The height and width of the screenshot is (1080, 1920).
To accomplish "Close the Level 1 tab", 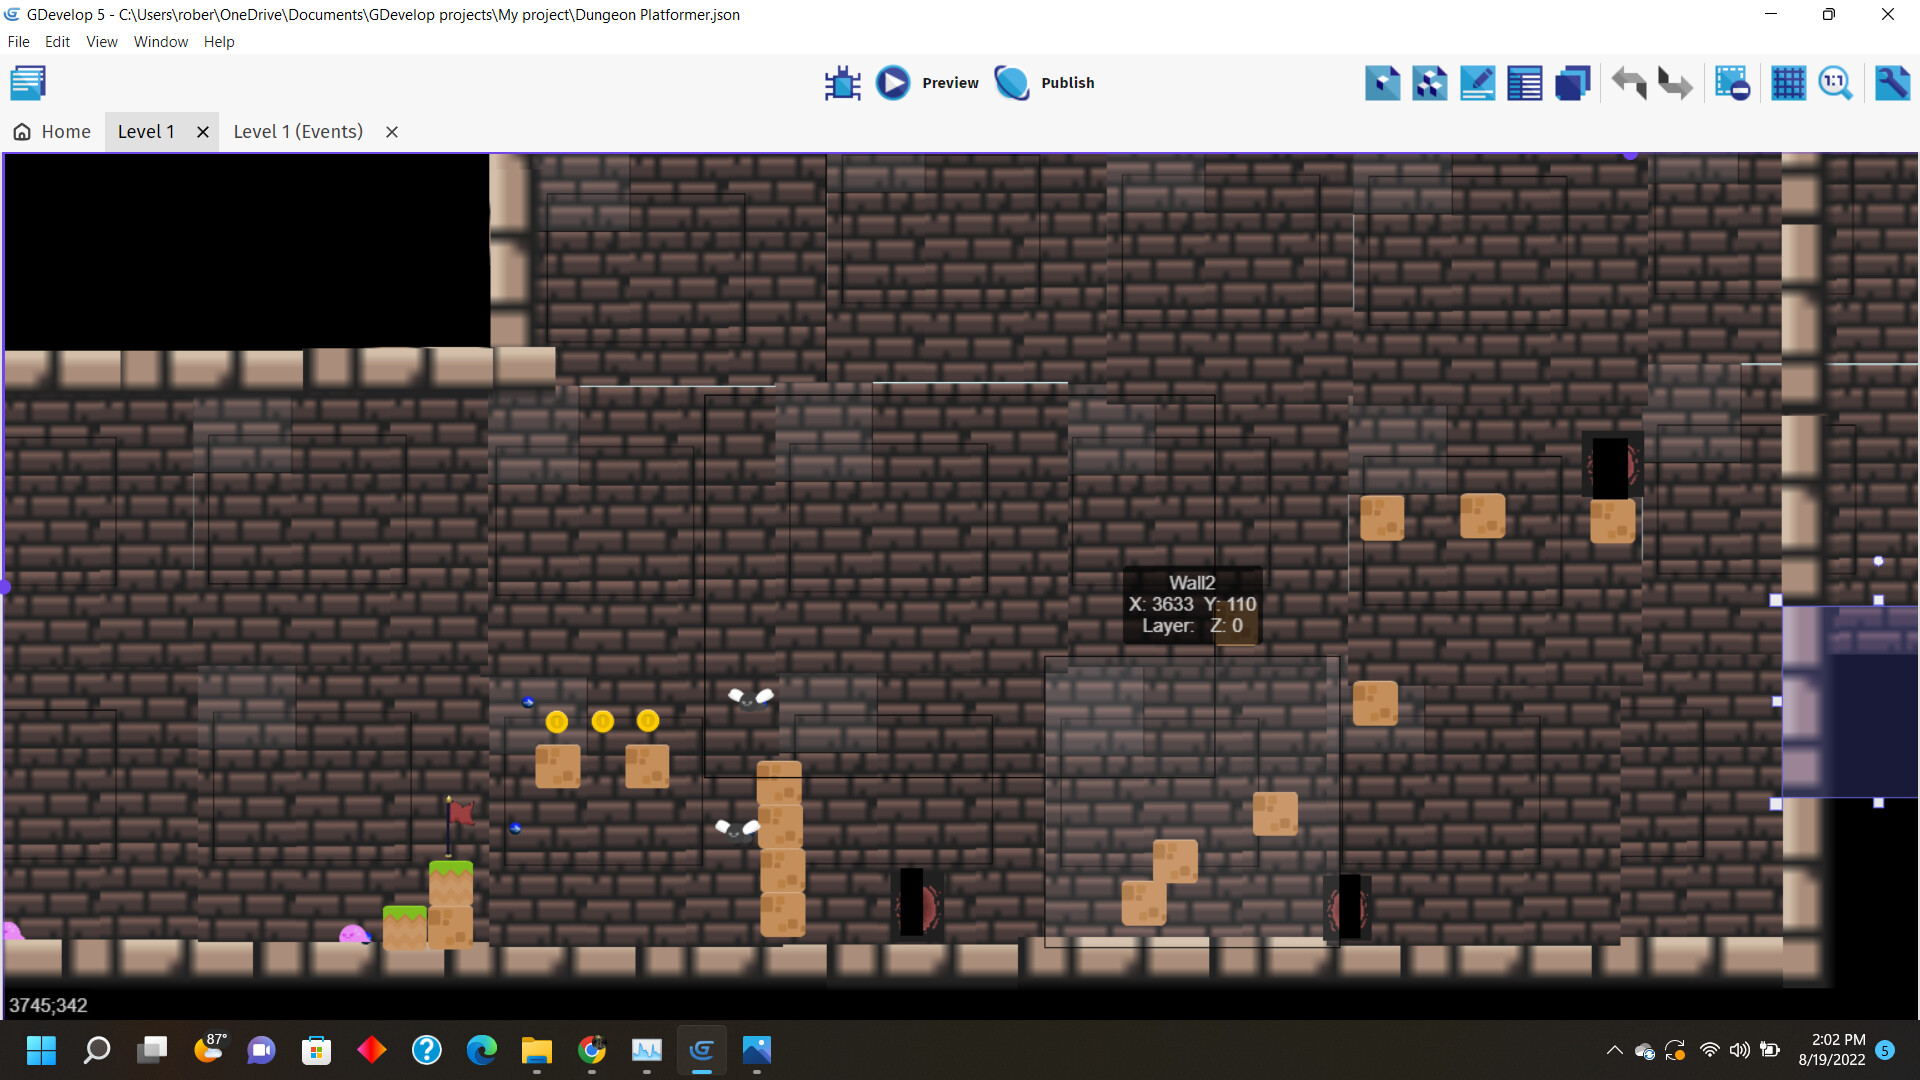I will pos(203,131).
